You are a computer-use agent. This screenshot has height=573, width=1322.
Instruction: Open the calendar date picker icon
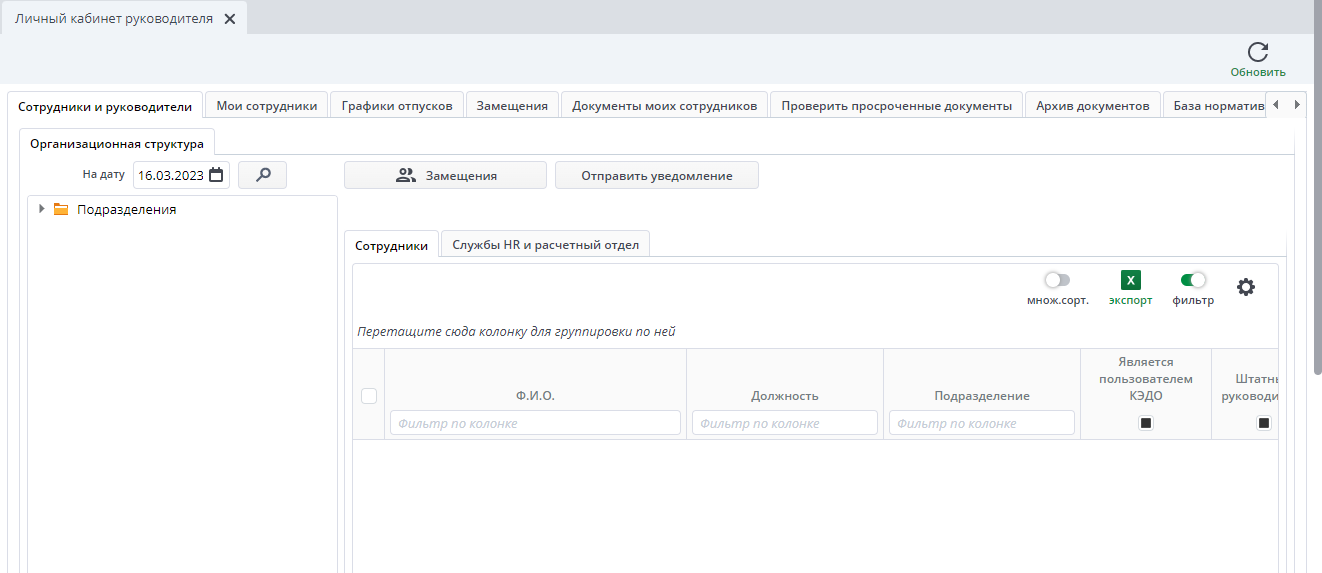216,175
